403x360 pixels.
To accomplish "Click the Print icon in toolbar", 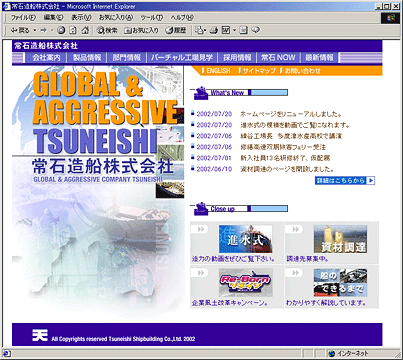I will click(x=214, y=30).
